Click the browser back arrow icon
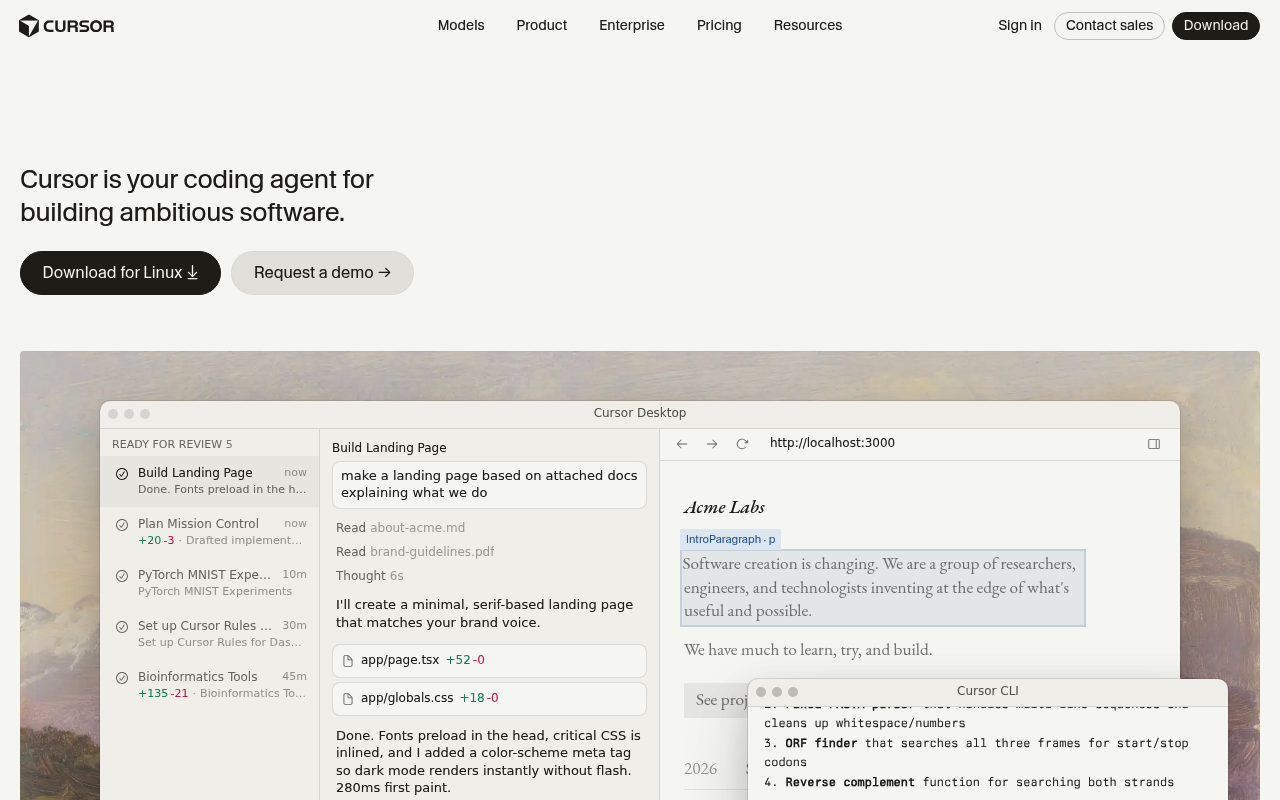 682,444
